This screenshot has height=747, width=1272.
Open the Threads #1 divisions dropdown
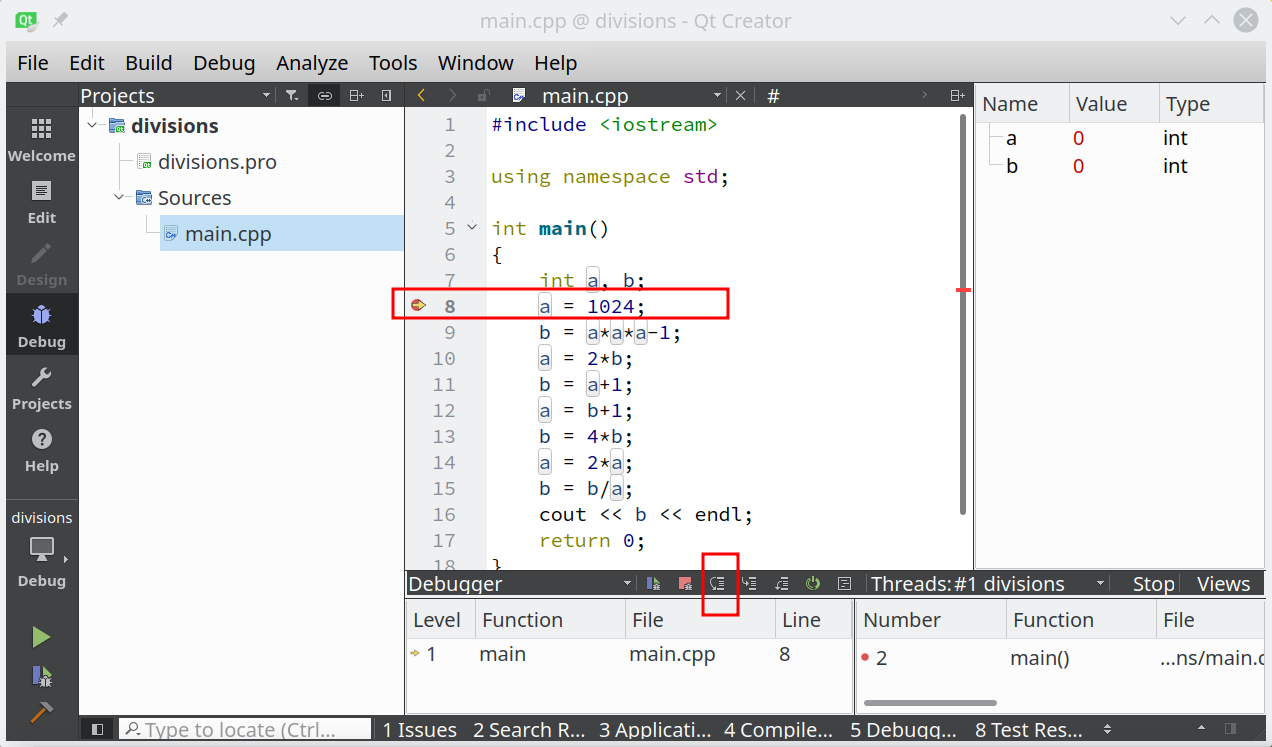click(989, 583)
